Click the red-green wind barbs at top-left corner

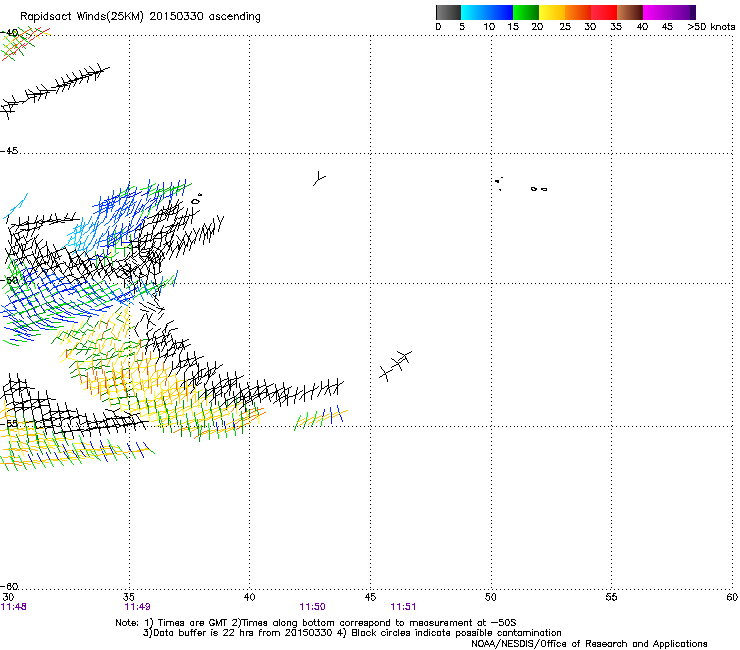25,43
